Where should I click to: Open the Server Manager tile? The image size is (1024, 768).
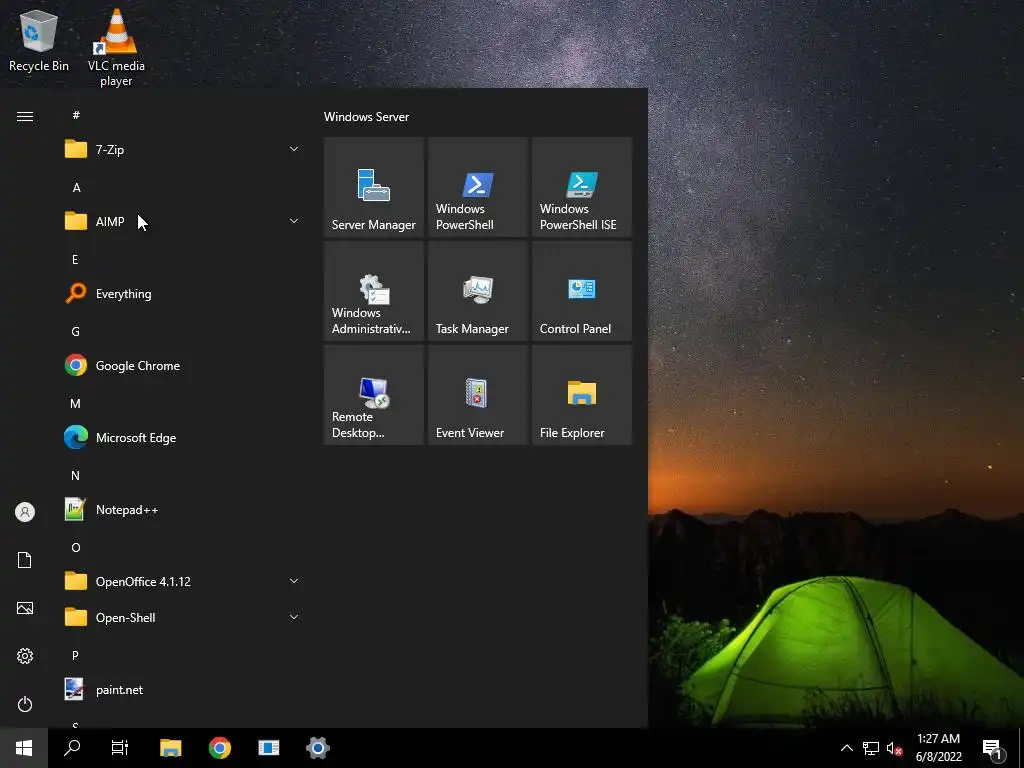coord(374,187)
